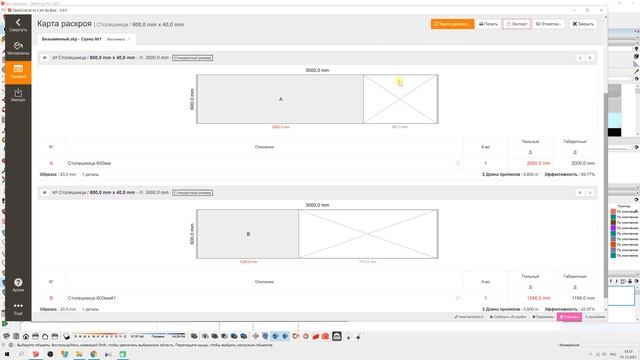Close the cutting diagram view with the X button
640x360 pixels.
coord(583,24)
